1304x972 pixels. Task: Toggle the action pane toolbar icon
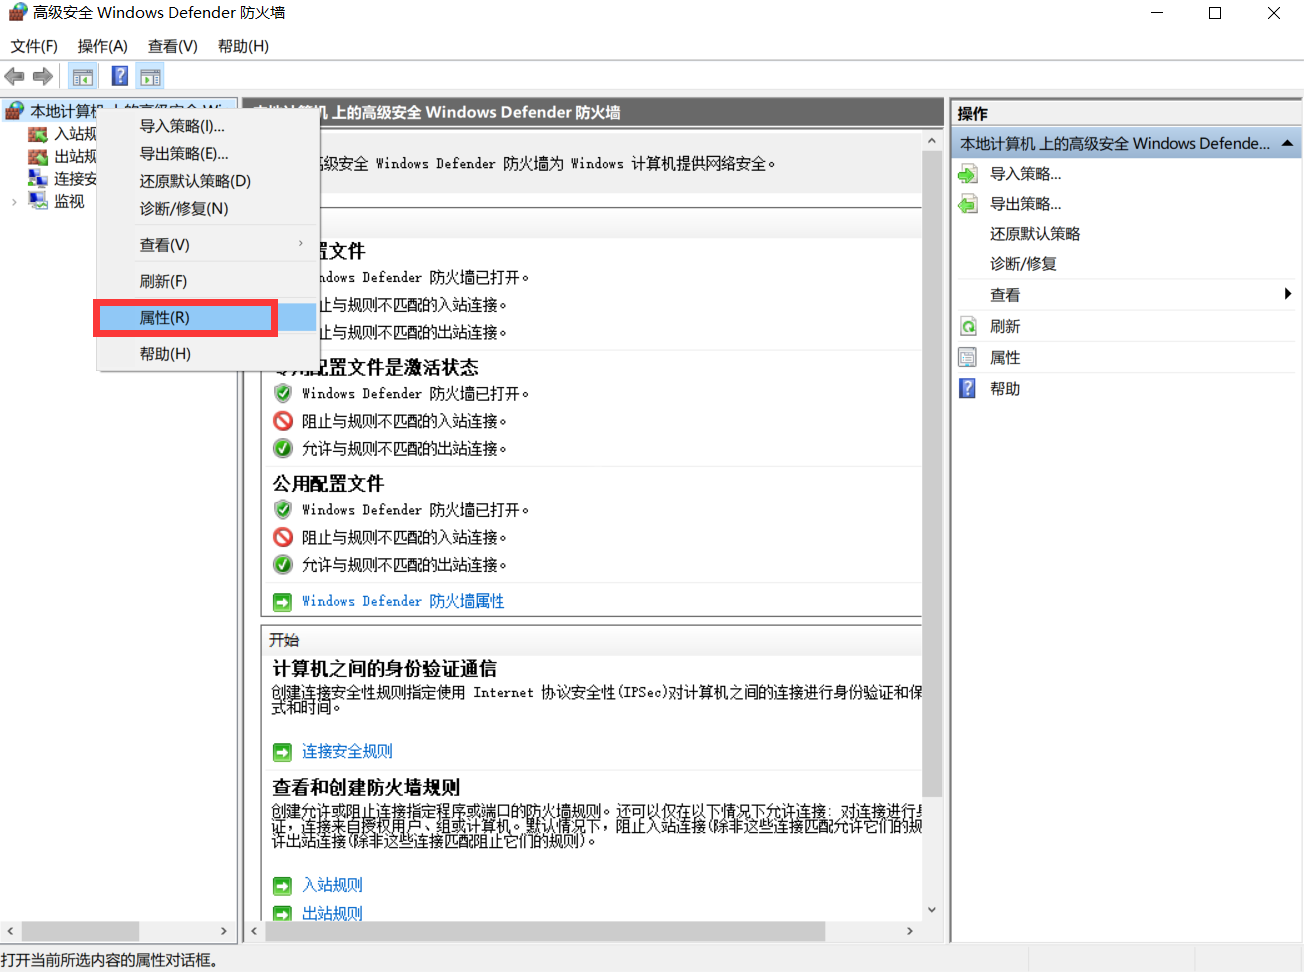point(151,76)
